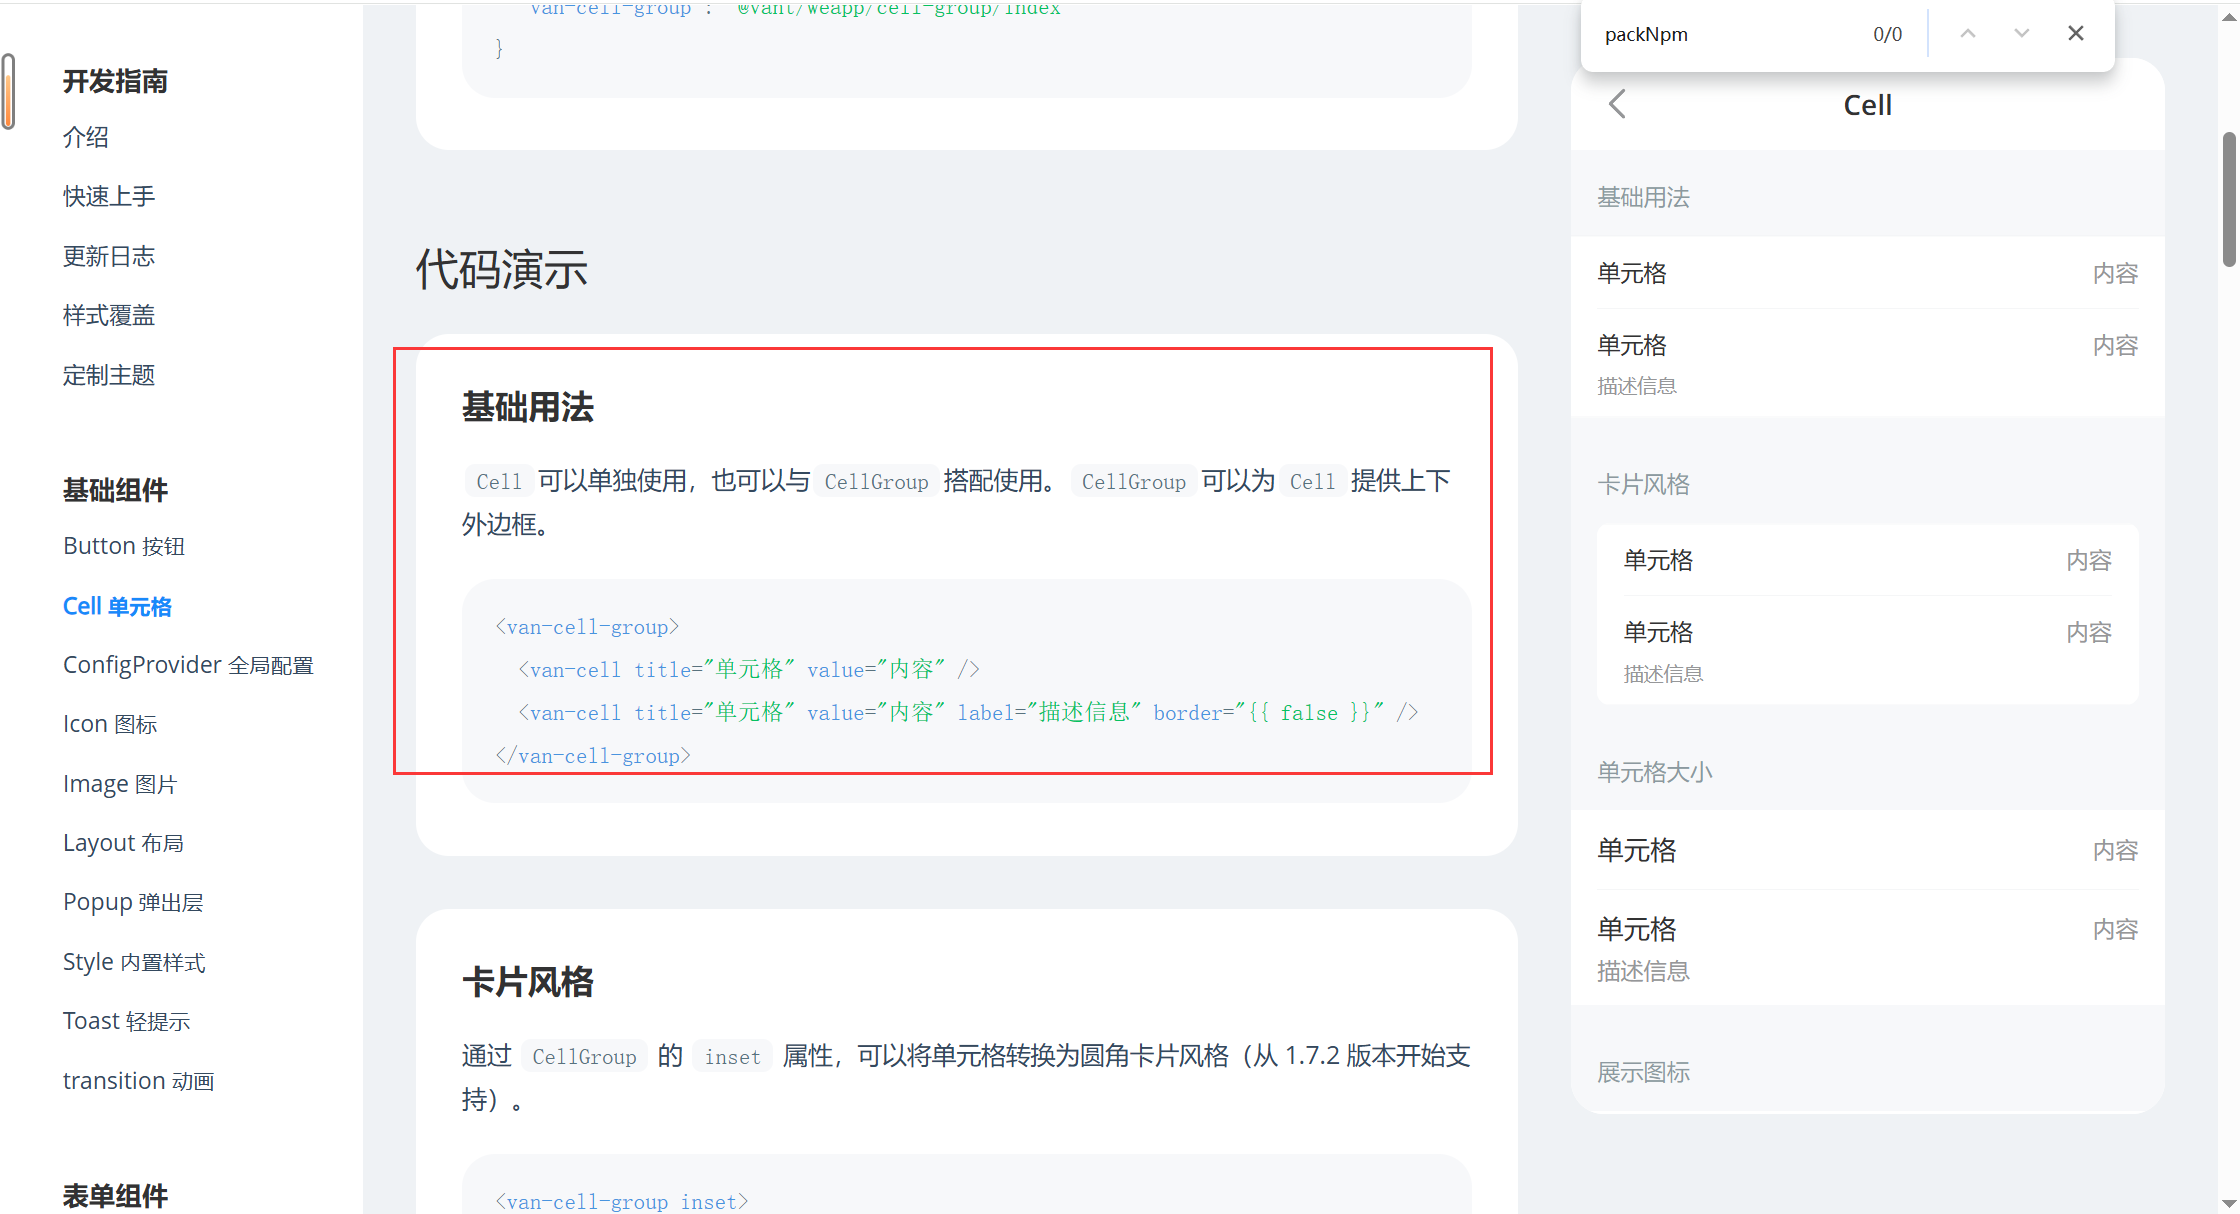Go to the previous search match
The width and height of the screenshot is (2240, 1214).
pyautogui.click(x=1967, y=34)
